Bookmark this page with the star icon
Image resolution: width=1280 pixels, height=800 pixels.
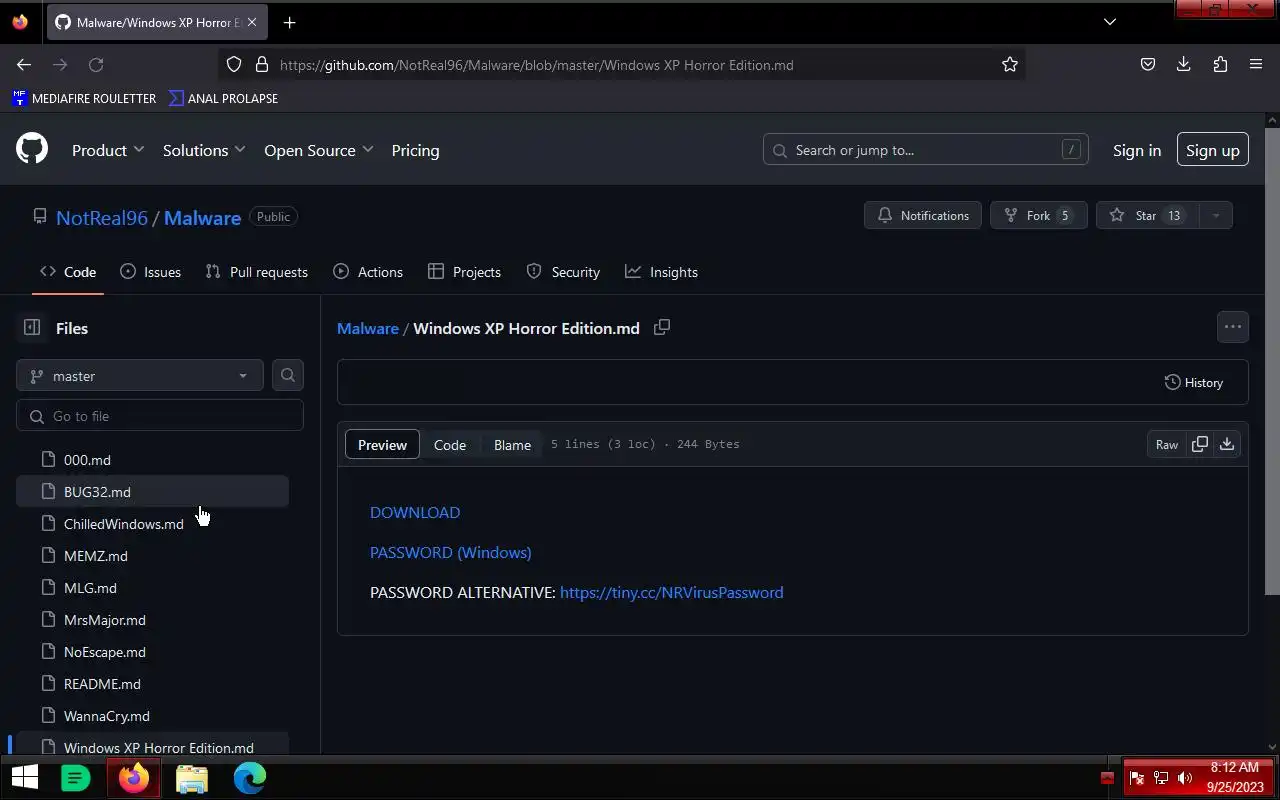coord(1010,64)
